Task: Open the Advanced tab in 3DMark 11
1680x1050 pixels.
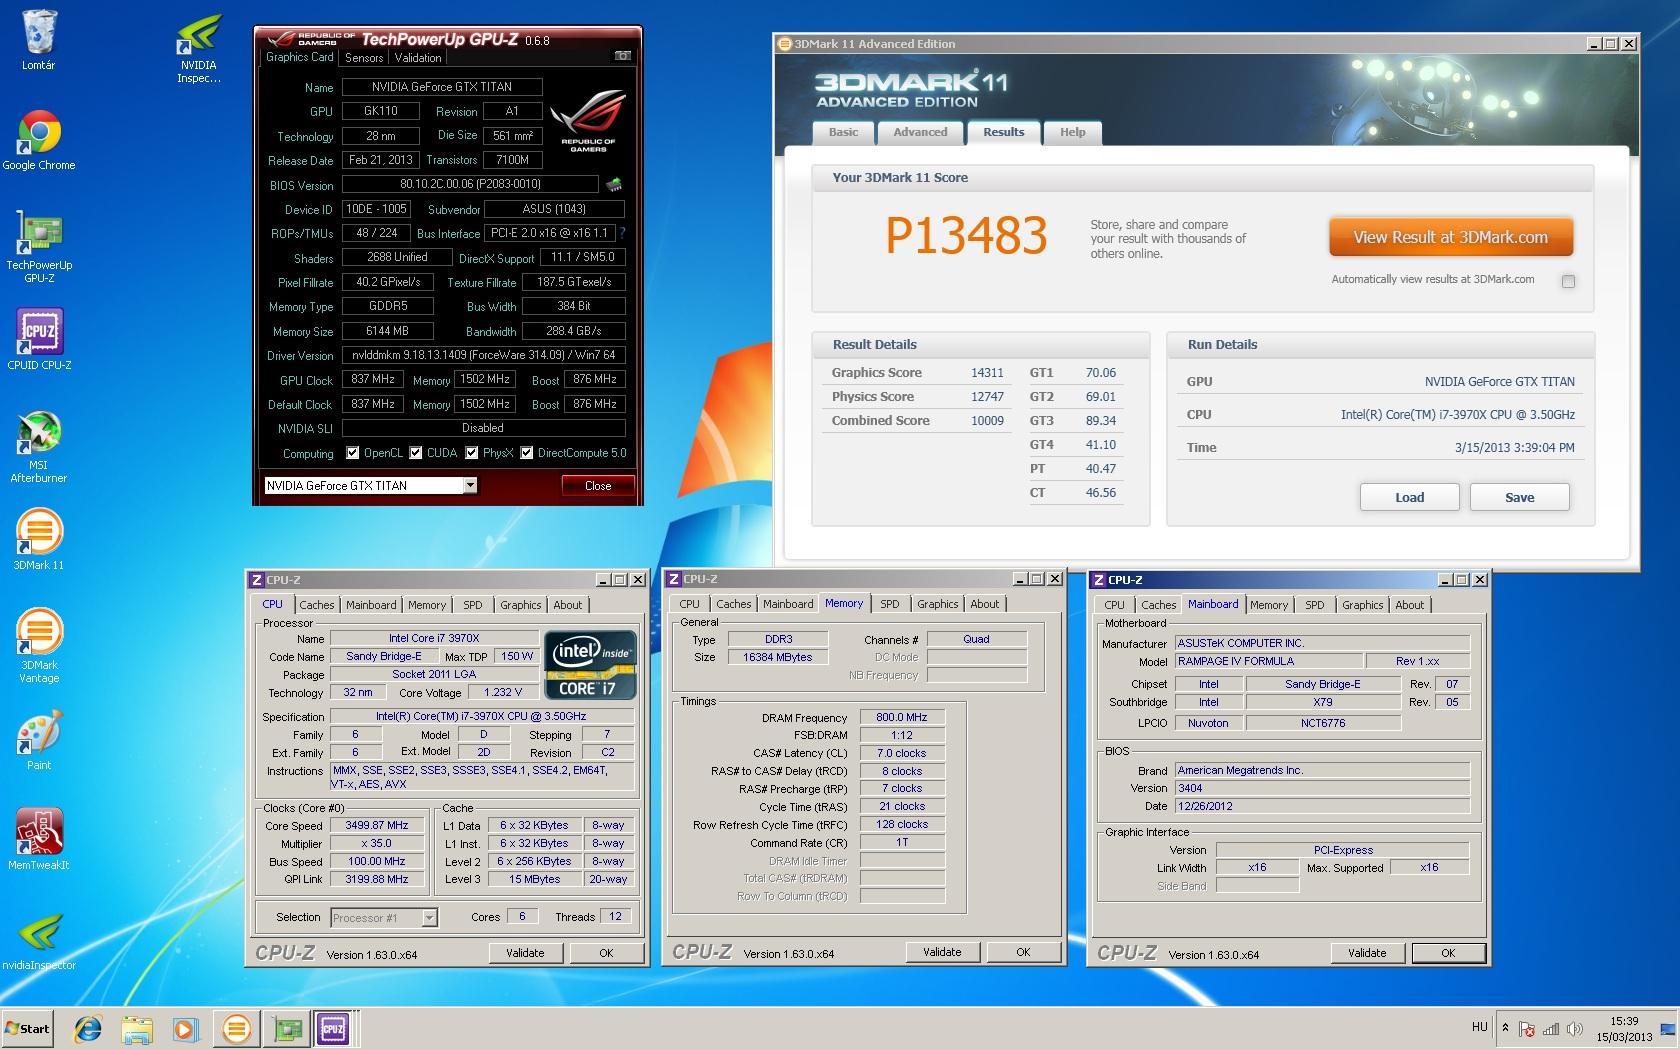Action: tap(920, 133)
